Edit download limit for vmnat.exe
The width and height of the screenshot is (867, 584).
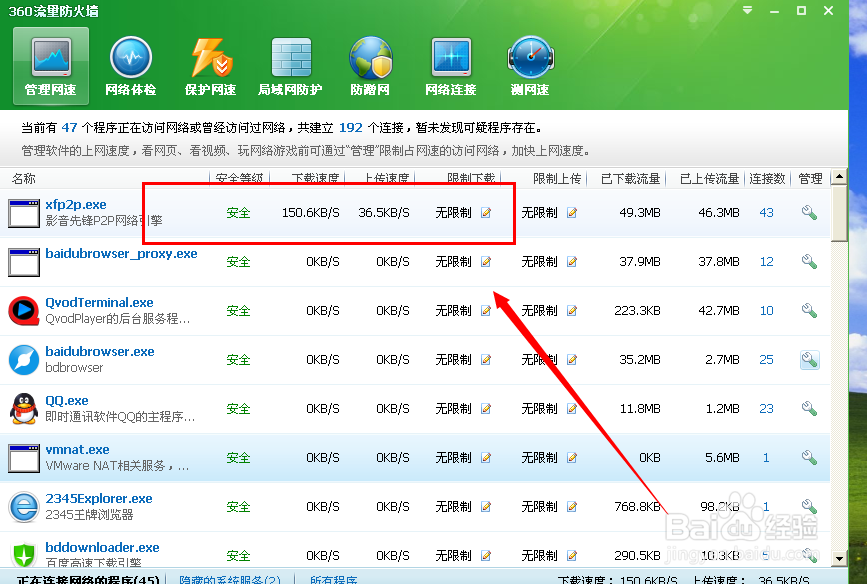pyautogui.click(x=486, y=457)
